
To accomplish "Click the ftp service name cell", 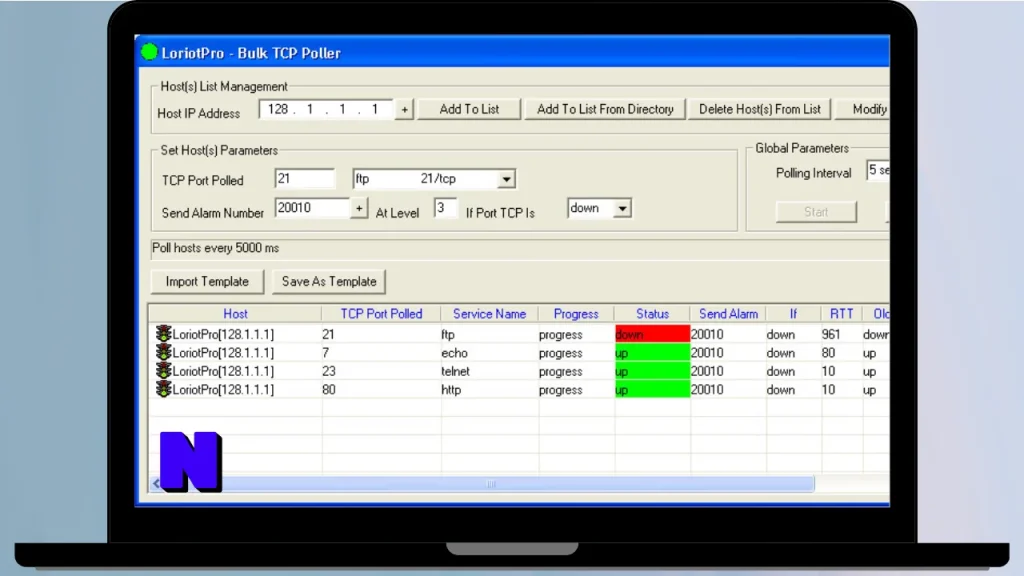I will [448, 334].
